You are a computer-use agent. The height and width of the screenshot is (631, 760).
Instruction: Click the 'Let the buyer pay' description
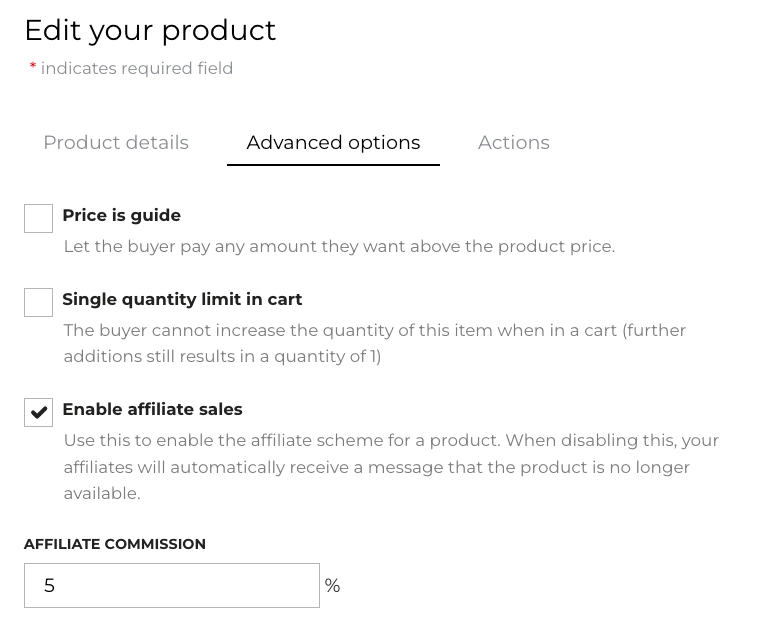[339, 246]
